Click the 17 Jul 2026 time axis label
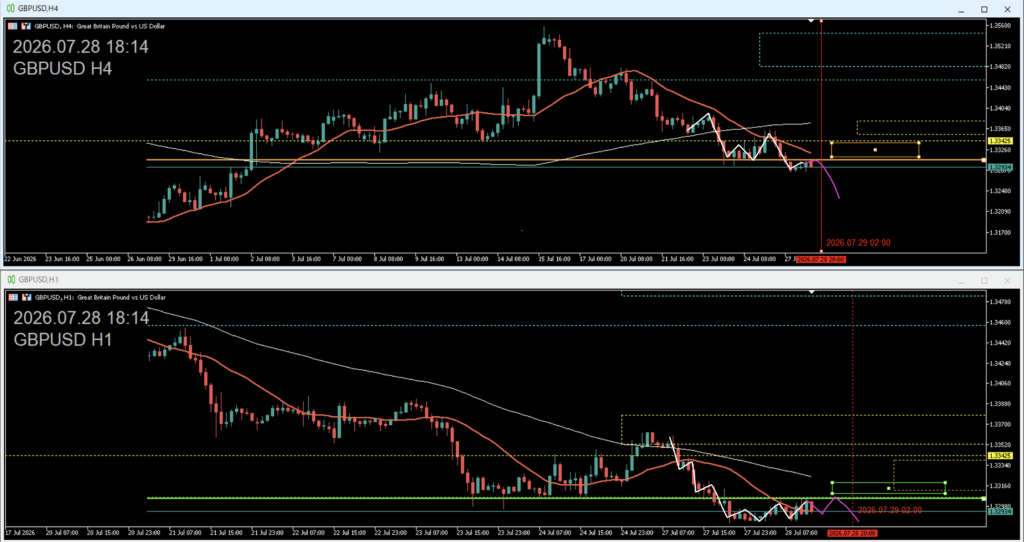1024x542 pixels. 19,534
